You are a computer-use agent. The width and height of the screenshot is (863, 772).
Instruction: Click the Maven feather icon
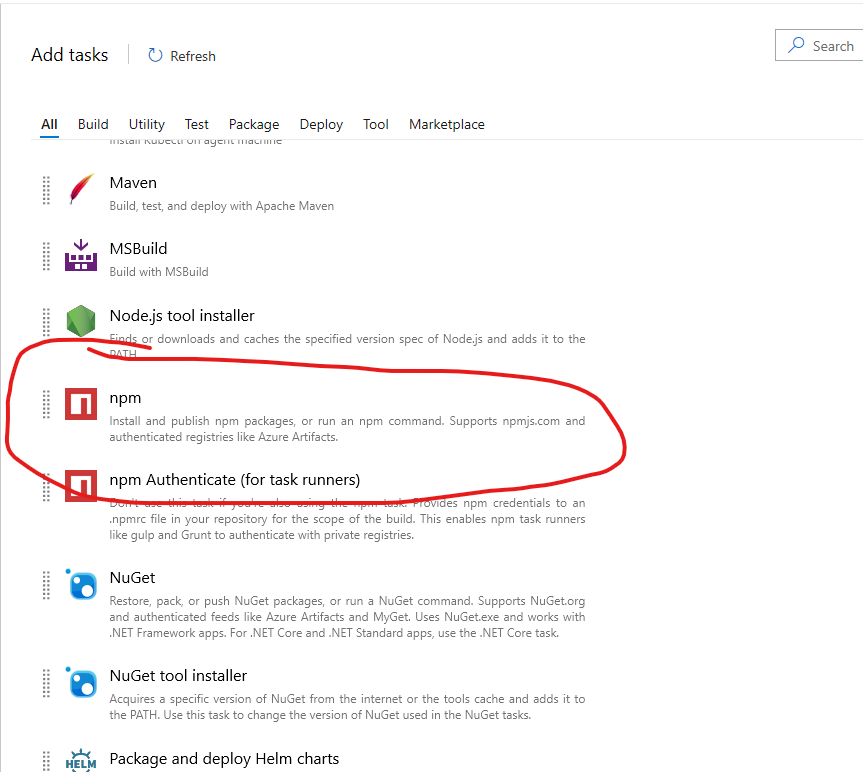click(x=81, y=189)
